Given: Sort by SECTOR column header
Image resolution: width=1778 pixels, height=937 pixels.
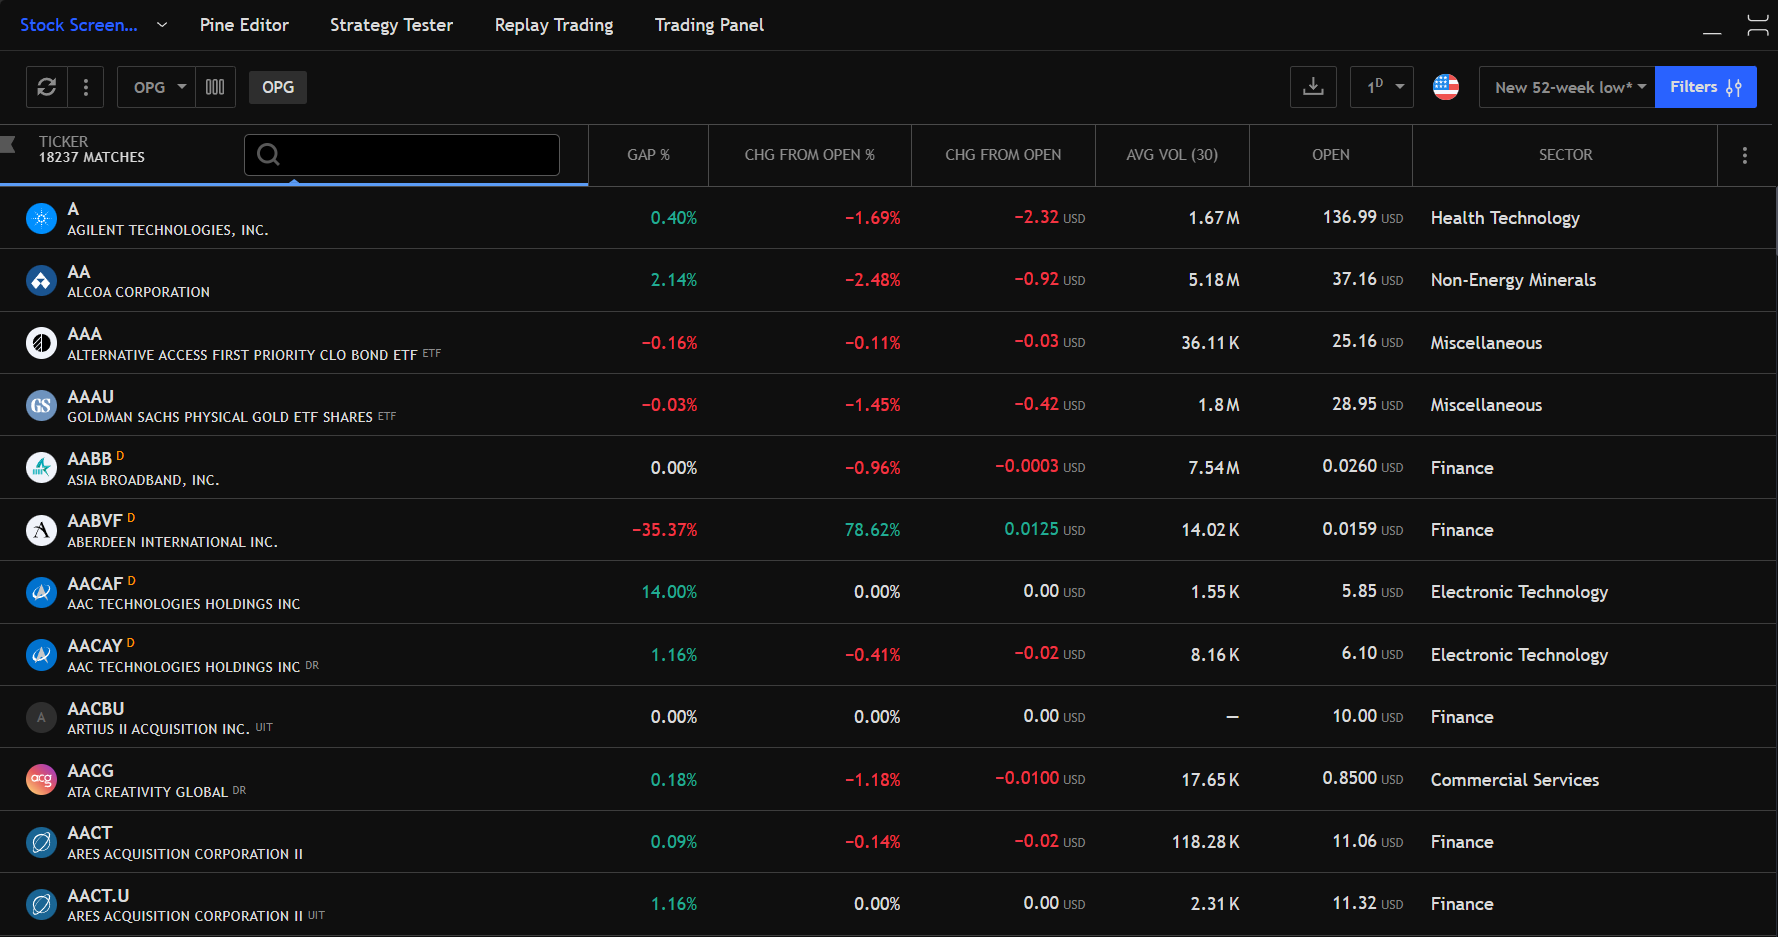Looking at the screenshot, I should (1565, 155).
